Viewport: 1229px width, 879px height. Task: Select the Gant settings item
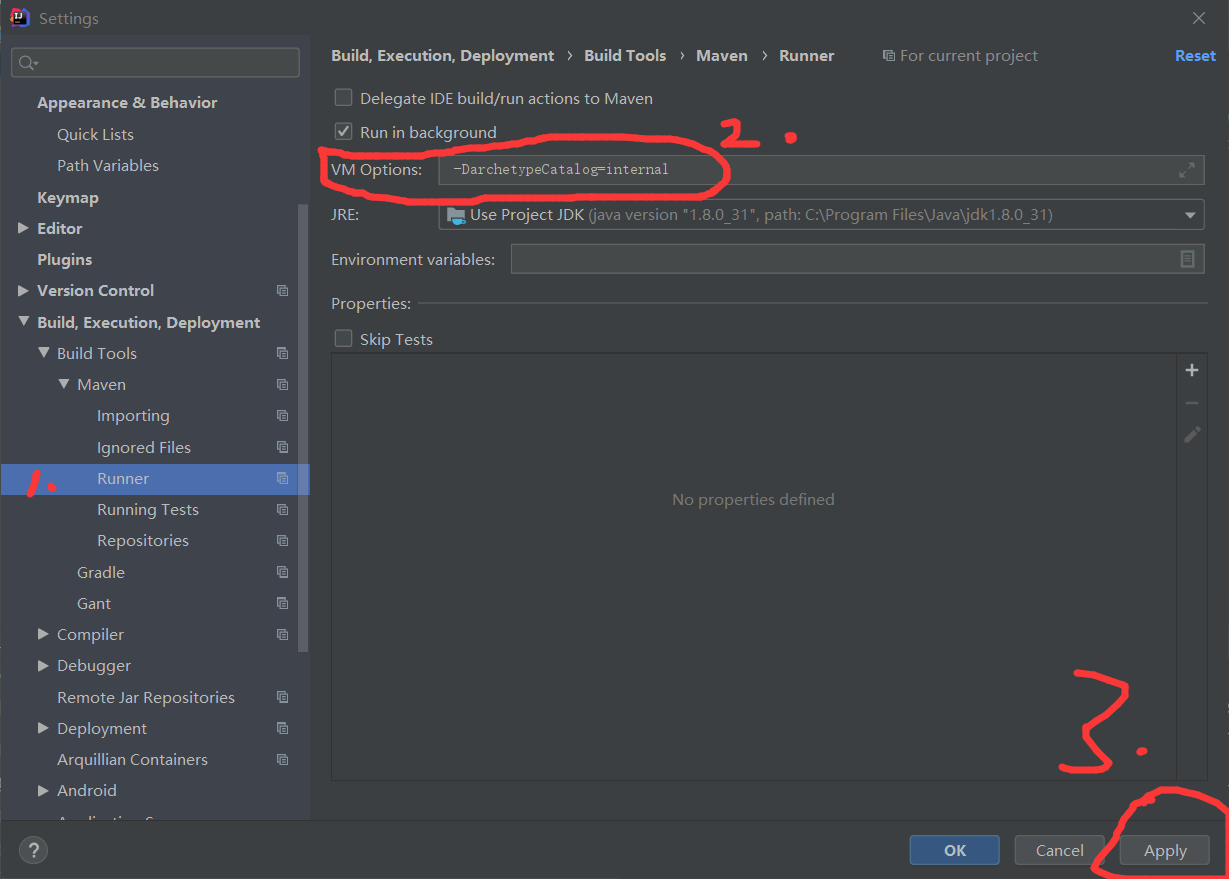(x=94, y=603)
